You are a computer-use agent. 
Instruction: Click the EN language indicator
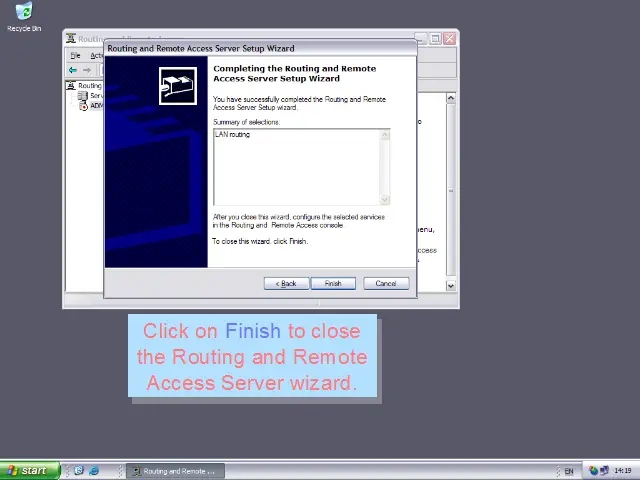[x=569, y=471]
